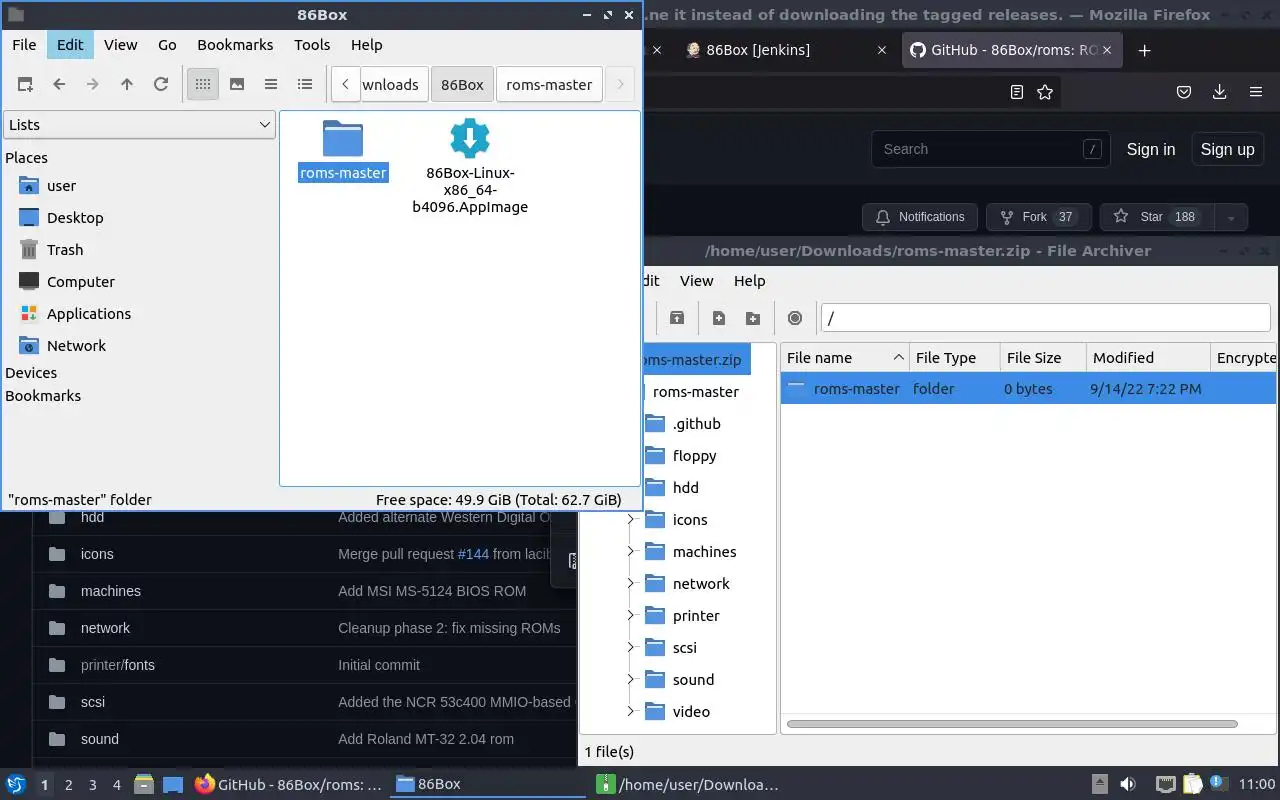Click add file icon in File Archiver
Viewport: 1280px width, 800px height.
[719, 318]
